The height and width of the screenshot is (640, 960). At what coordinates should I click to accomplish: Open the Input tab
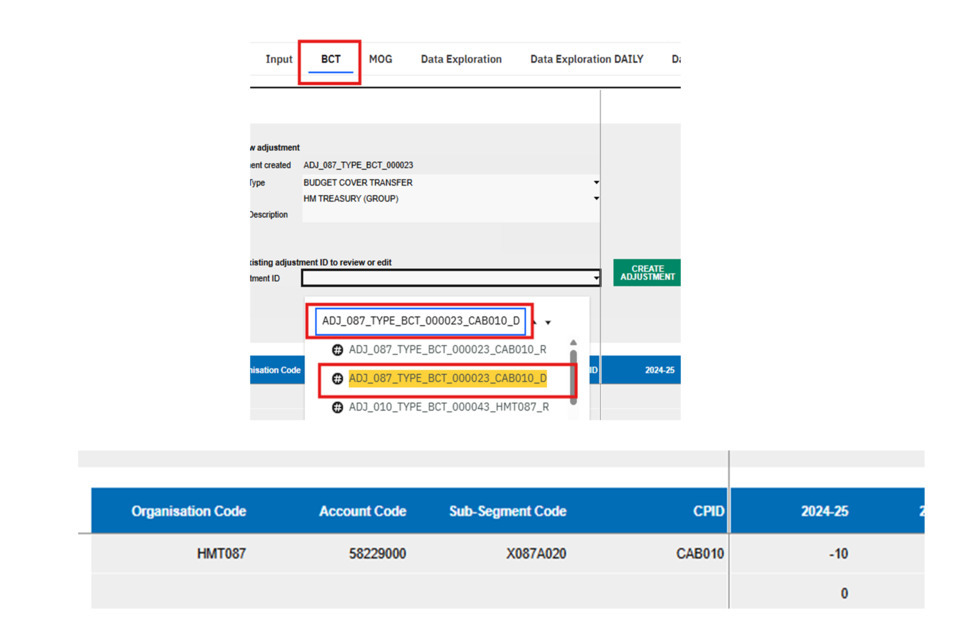pos(279,60)
